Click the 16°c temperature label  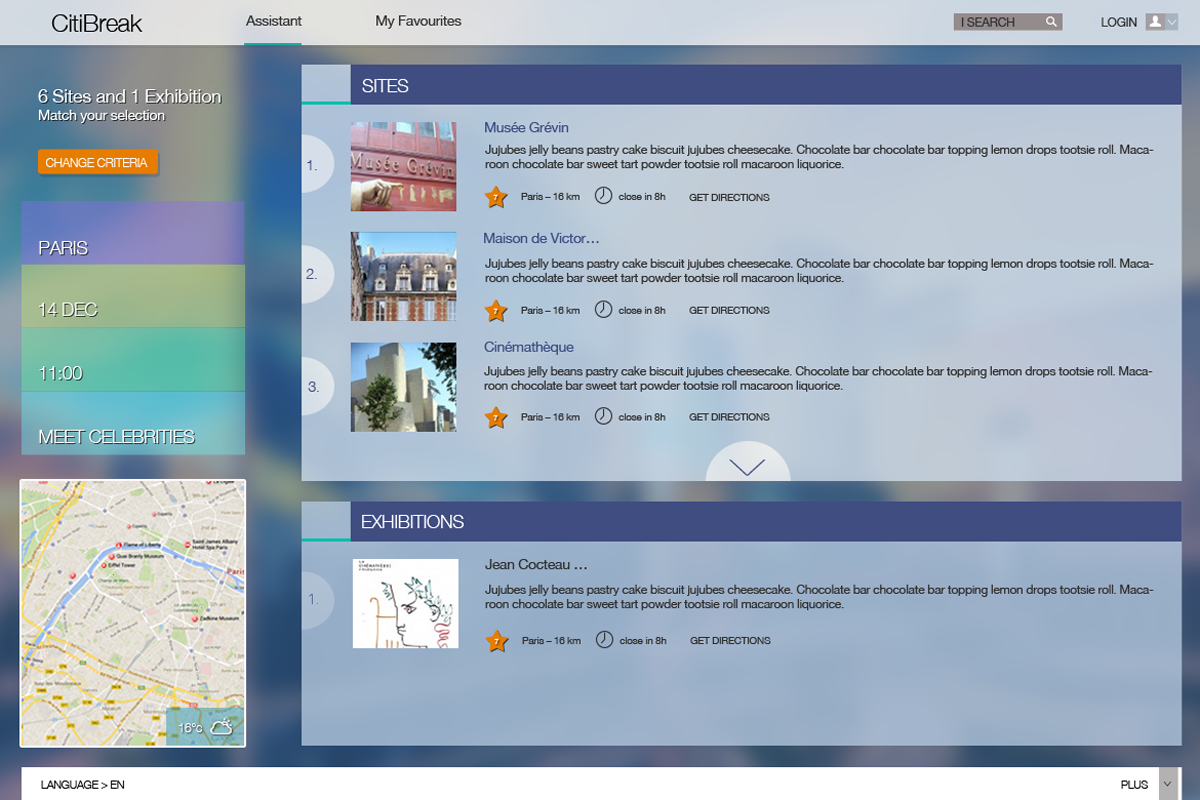(x=190, y=728)
